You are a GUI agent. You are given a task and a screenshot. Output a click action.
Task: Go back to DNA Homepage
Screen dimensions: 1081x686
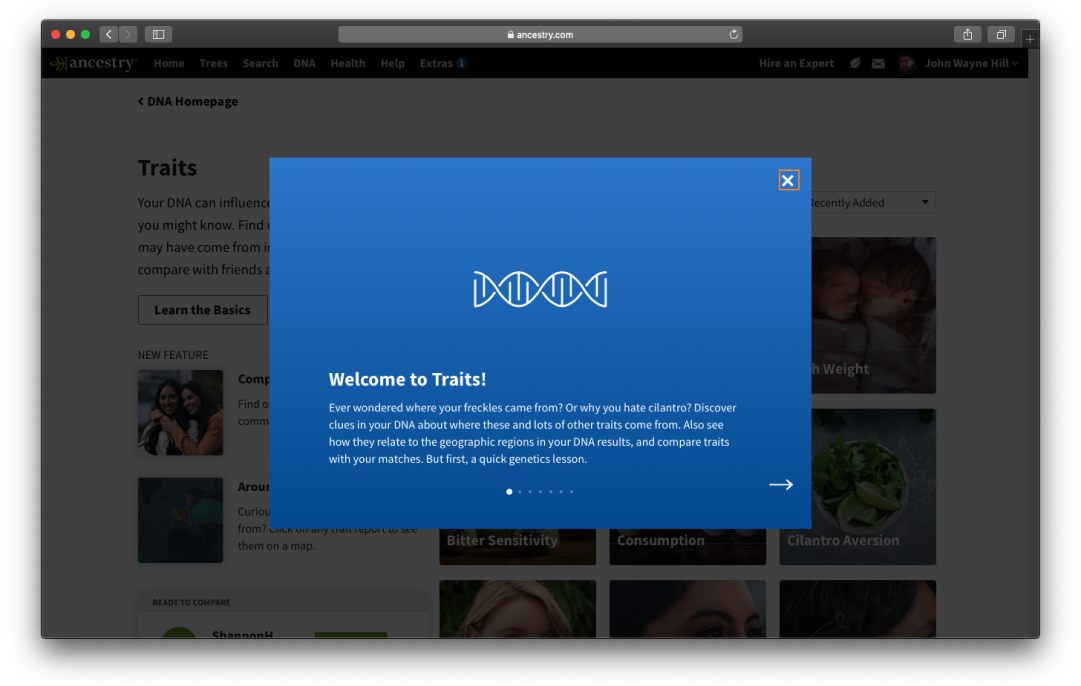pos(188,101)
